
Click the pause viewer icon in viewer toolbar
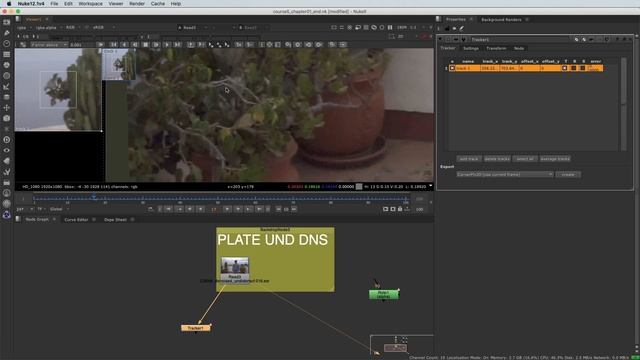coord(390,27)
